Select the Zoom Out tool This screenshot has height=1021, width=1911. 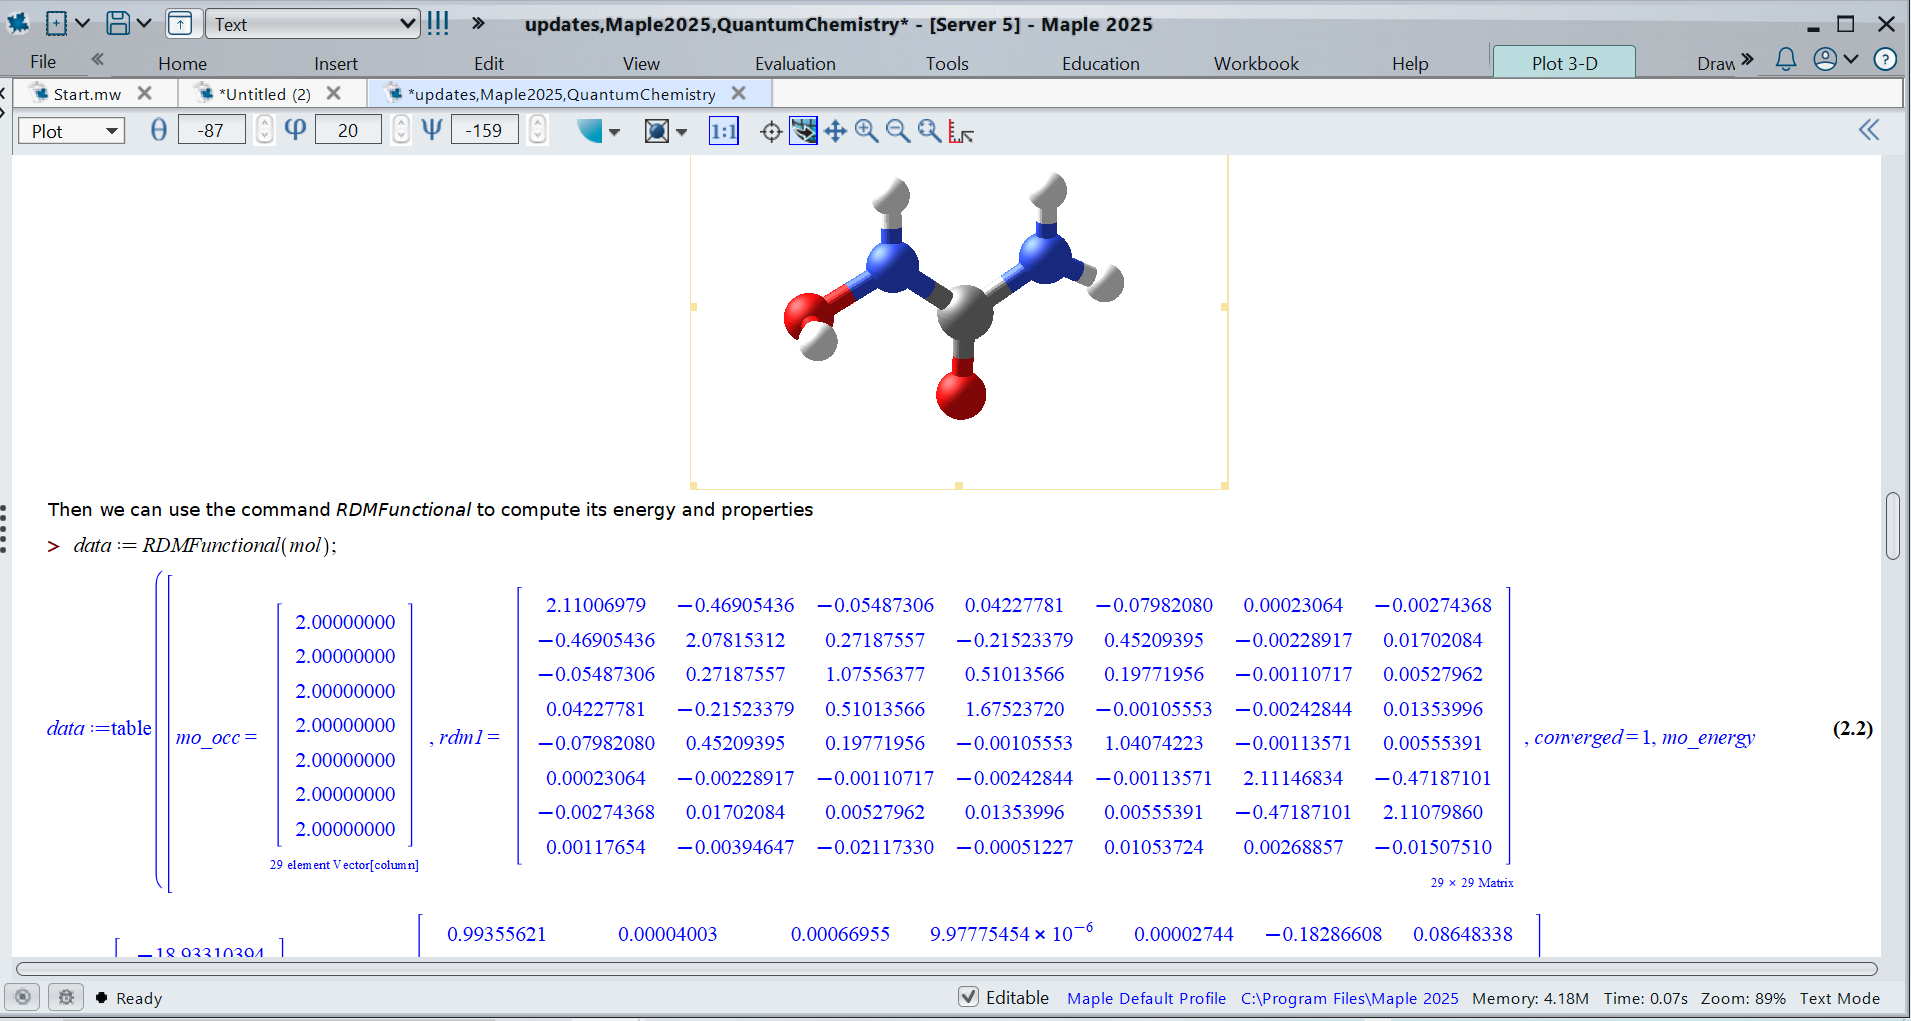point(898,130)
